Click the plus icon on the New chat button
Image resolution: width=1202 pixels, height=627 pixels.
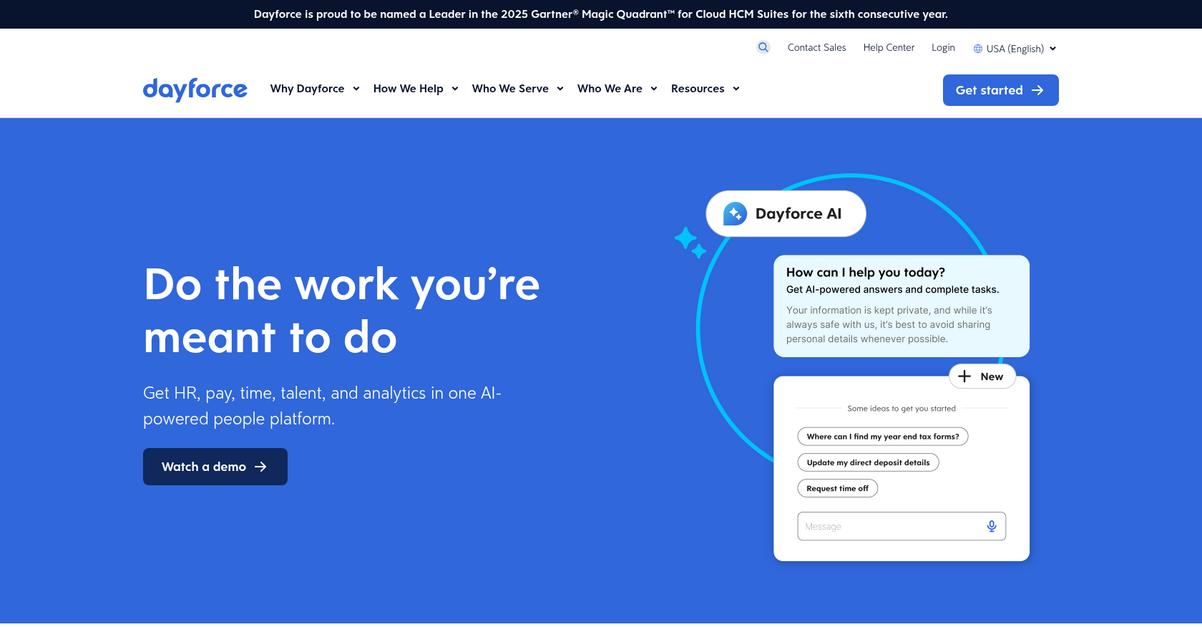(x=964, y=376)
